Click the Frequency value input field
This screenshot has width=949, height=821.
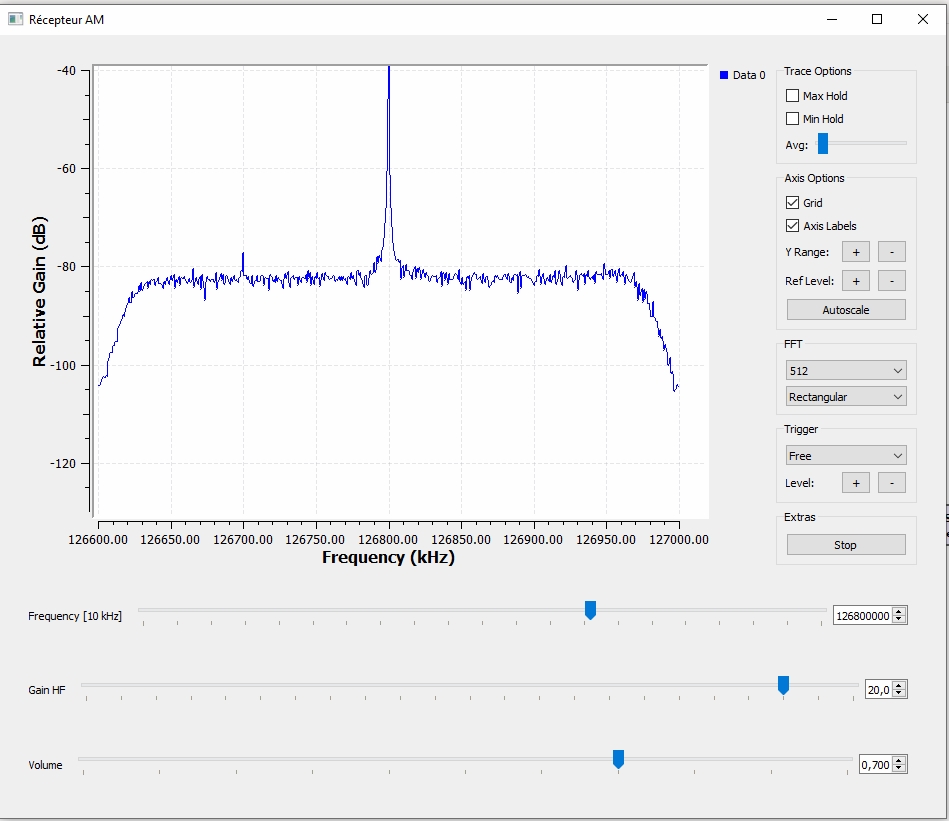click(x=862, y=616)
